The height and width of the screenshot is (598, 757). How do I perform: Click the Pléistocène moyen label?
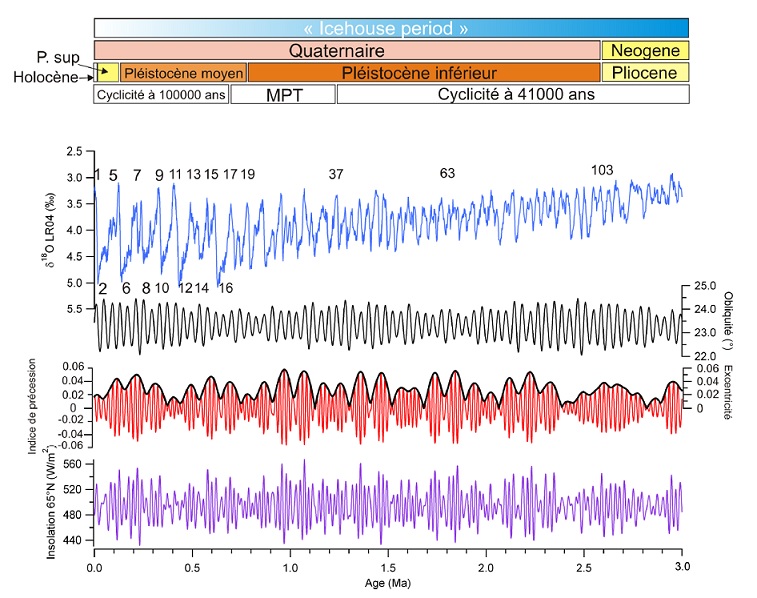click(183, 73)
